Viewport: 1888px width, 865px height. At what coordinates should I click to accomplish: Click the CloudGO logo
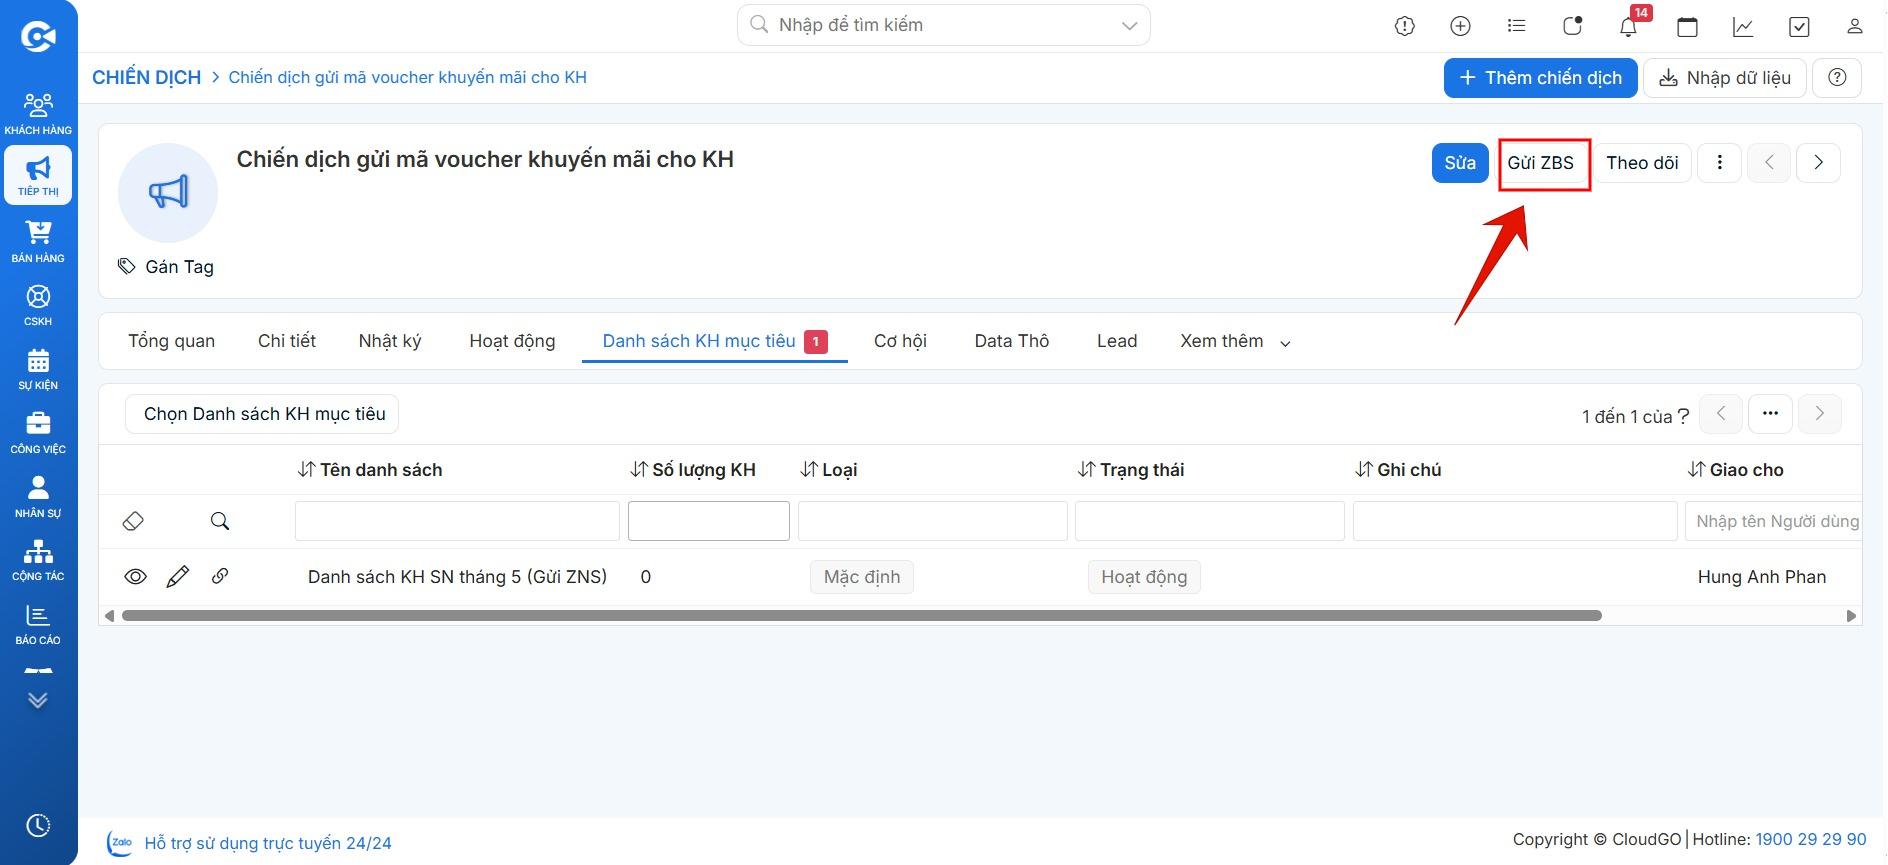[38, 37]
